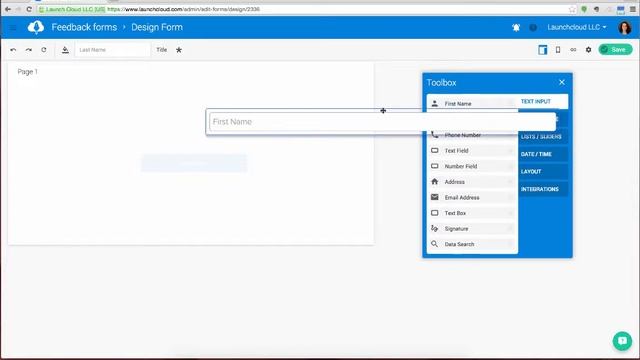Pick the Text Box toolbox item

point(472,213)
